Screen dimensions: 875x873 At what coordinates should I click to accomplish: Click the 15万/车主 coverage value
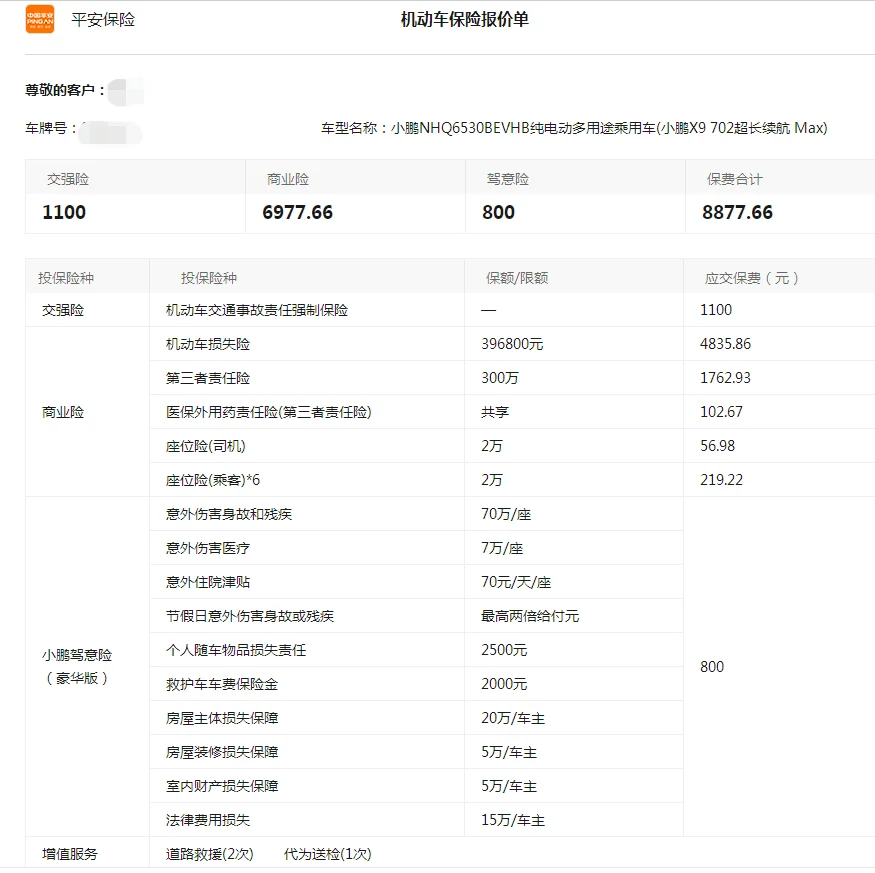click(x=513, y=821)
